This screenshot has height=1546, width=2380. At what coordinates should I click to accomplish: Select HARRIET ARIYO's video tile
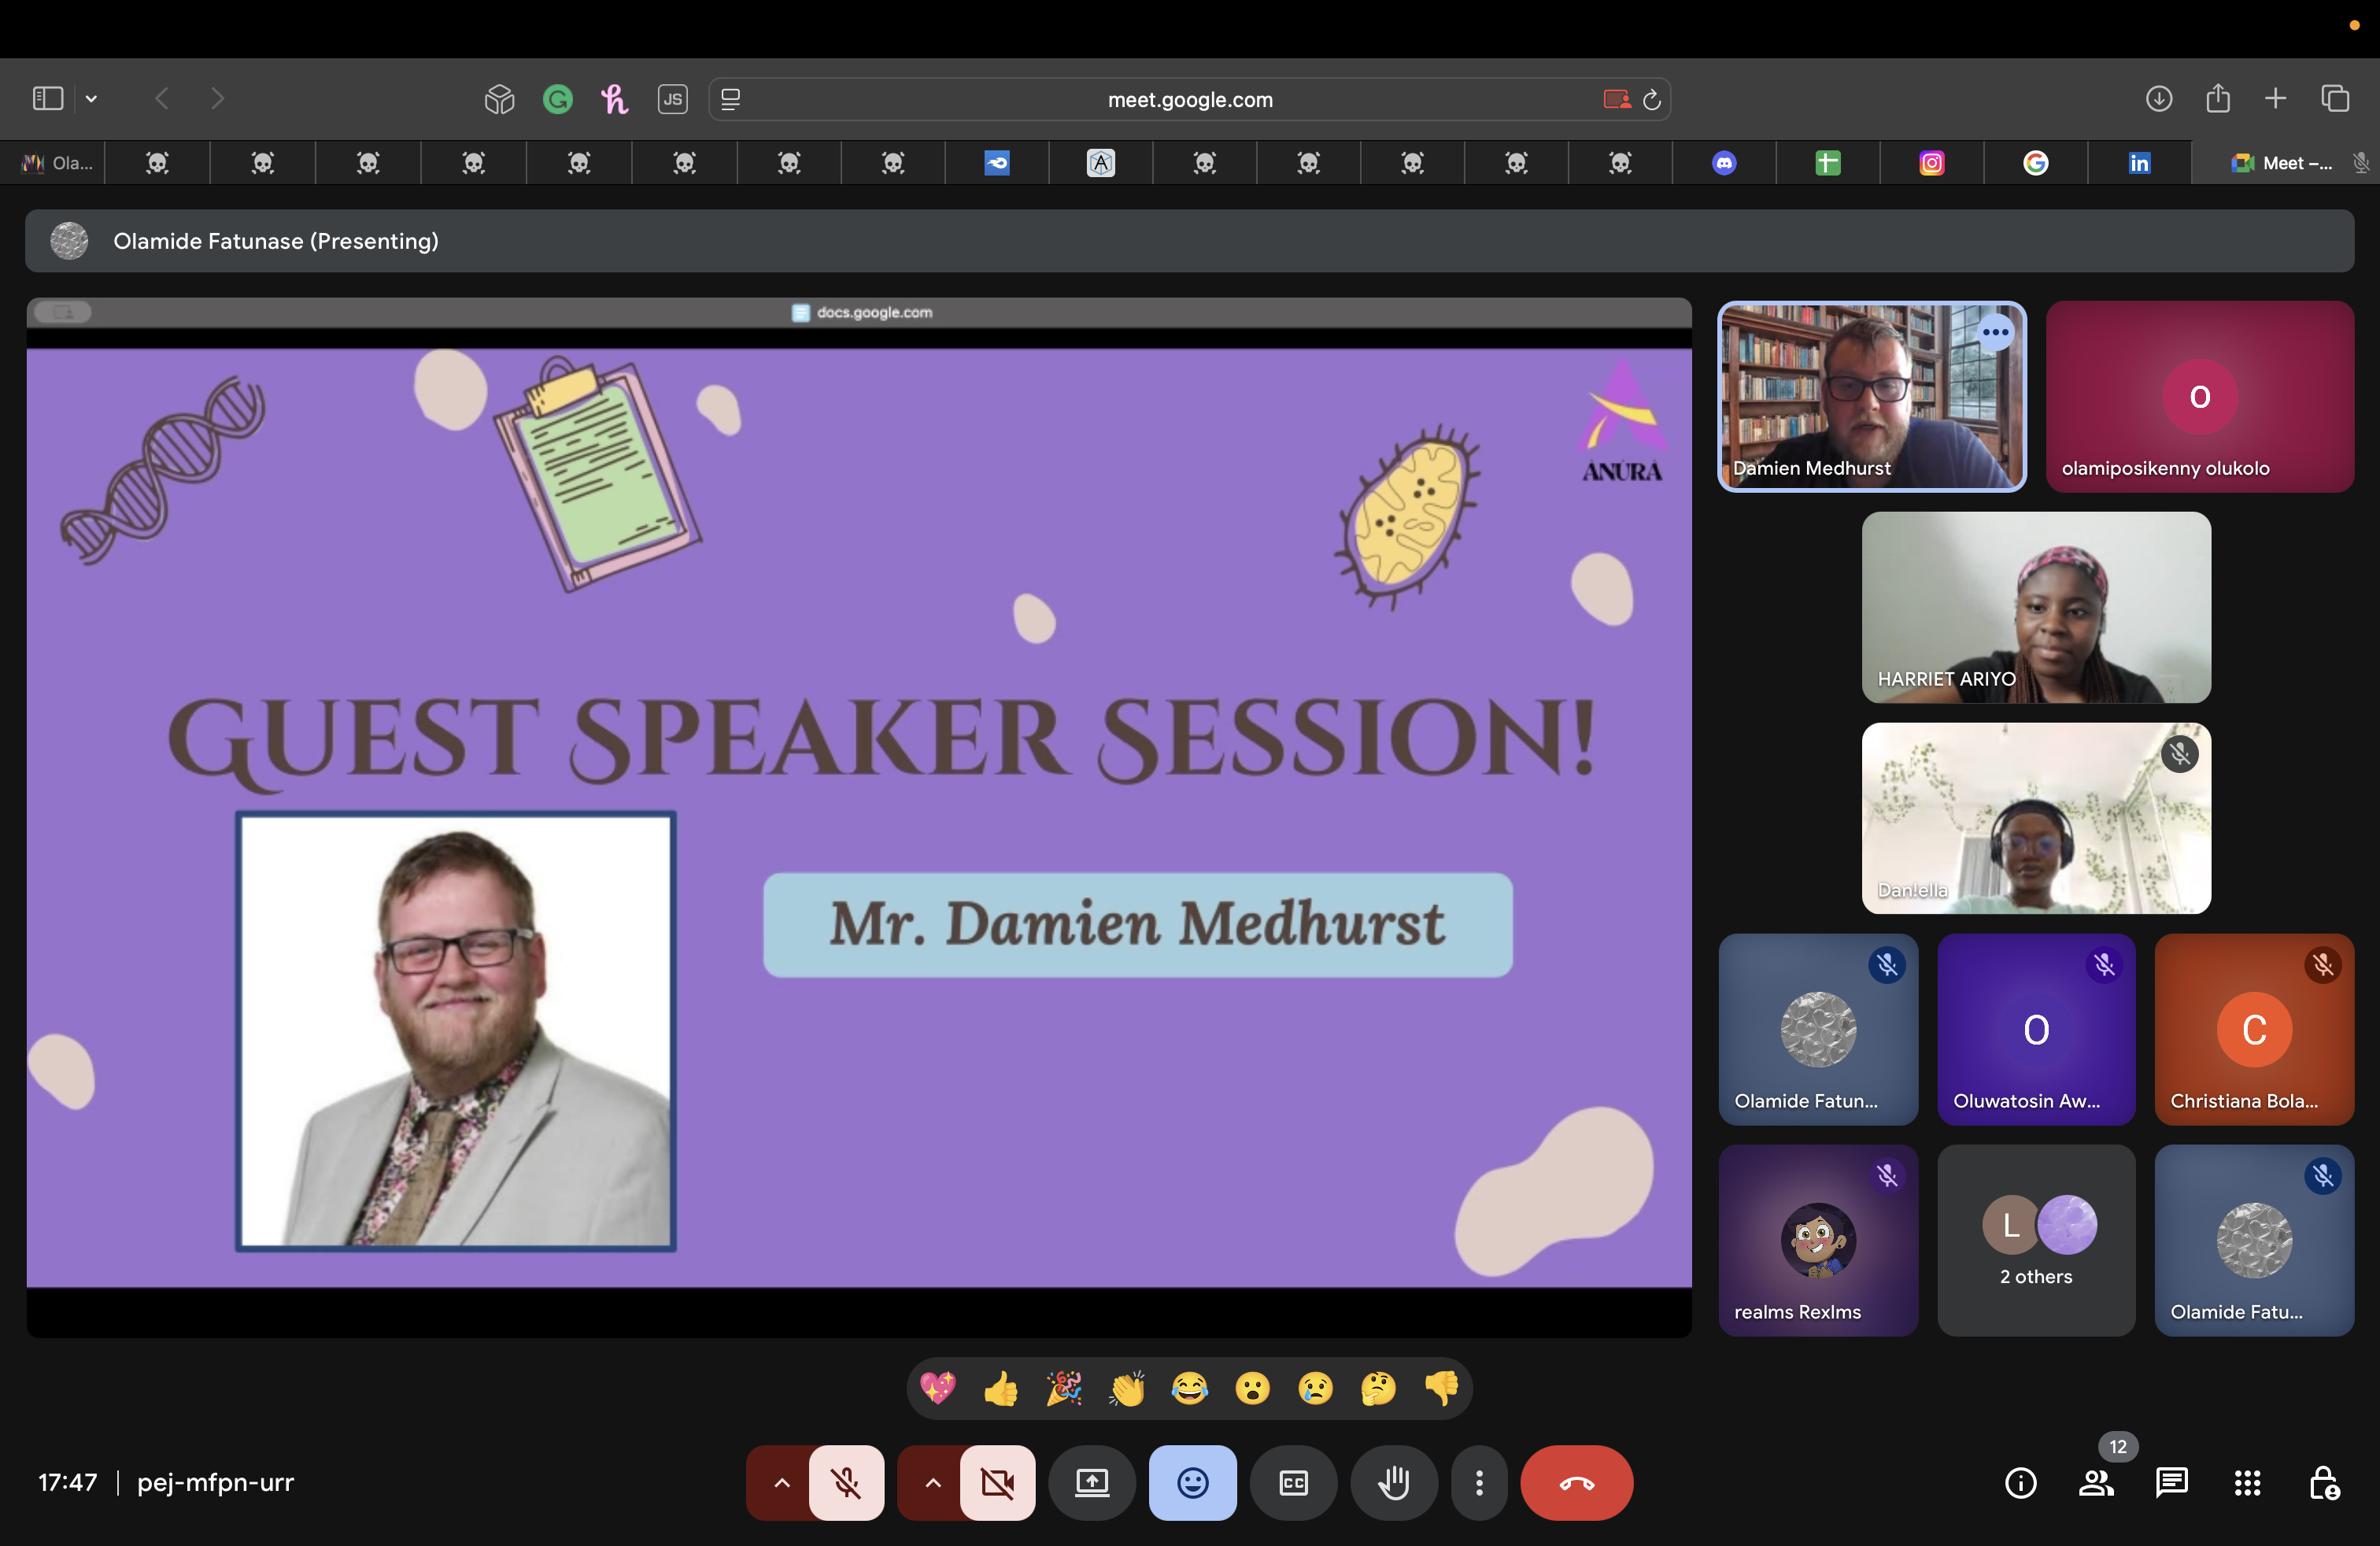(x=2035, y=607)
